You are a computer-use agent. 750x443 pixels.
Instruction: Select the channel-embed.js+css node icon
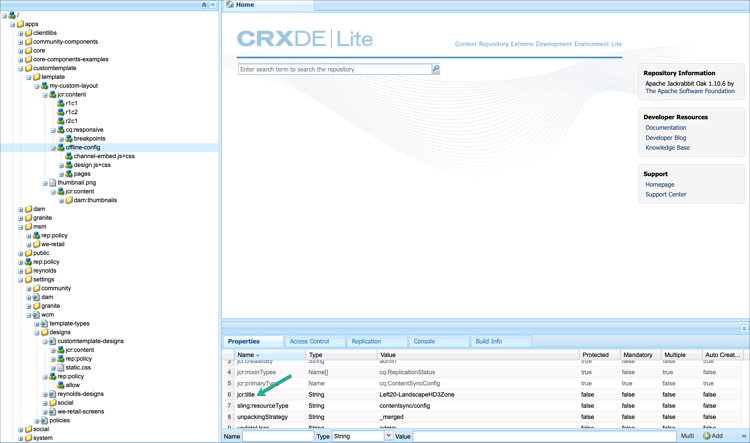(x=69, y=156)
